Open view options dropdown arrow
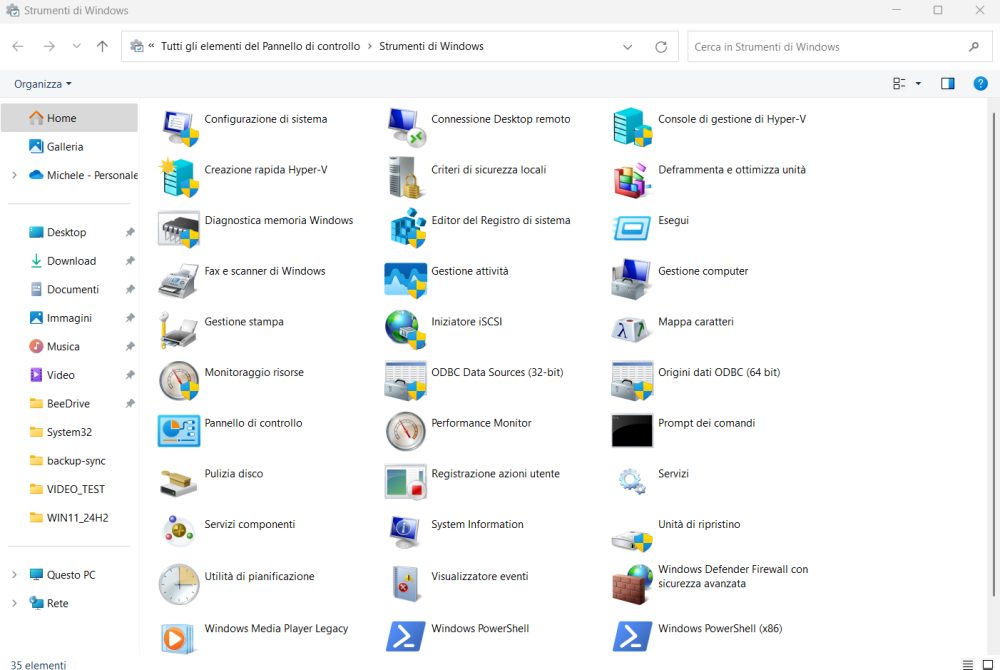Screen dimensions: 1000x670 click(918, 84)
